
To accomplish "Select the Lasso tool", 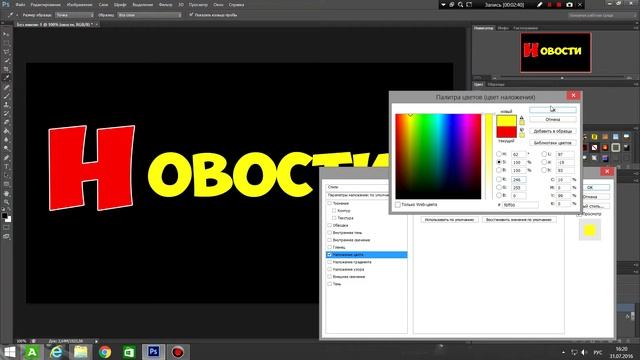I will coord(6,52).
